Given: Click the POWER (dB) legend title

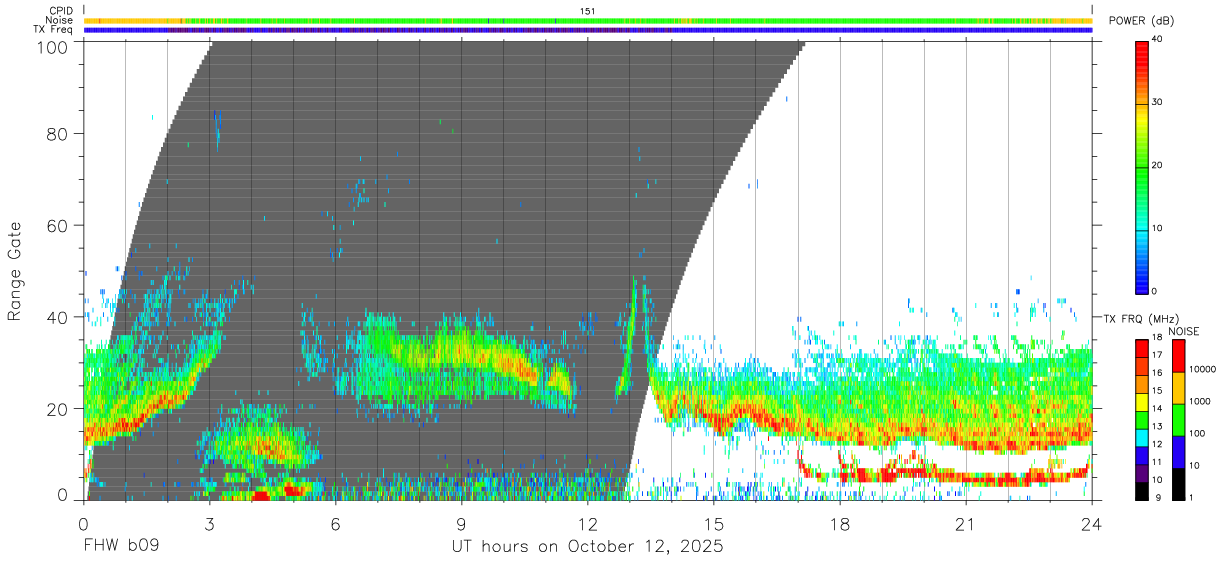Looking at the screenshot, I should click(x=1143, y=21).
